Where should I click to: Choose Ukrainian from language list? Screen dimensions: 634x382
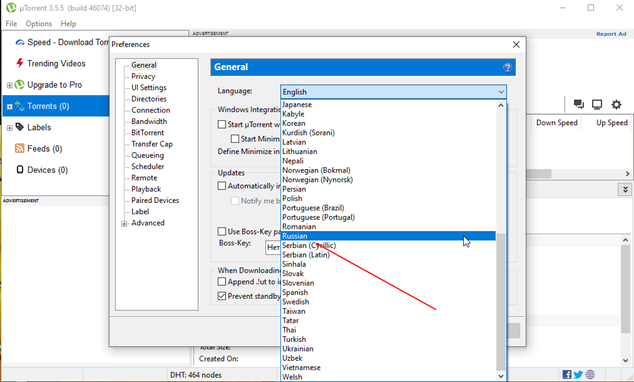coord(388,348)
